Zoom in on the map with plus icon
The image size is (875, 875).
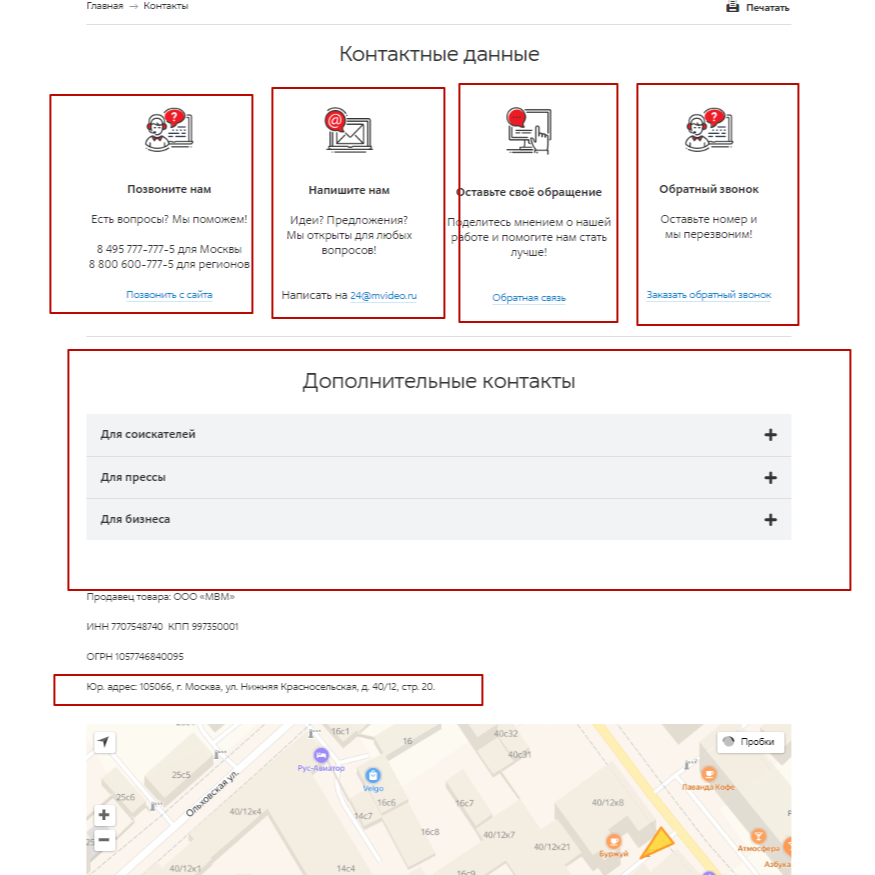(x=103, y=815)
